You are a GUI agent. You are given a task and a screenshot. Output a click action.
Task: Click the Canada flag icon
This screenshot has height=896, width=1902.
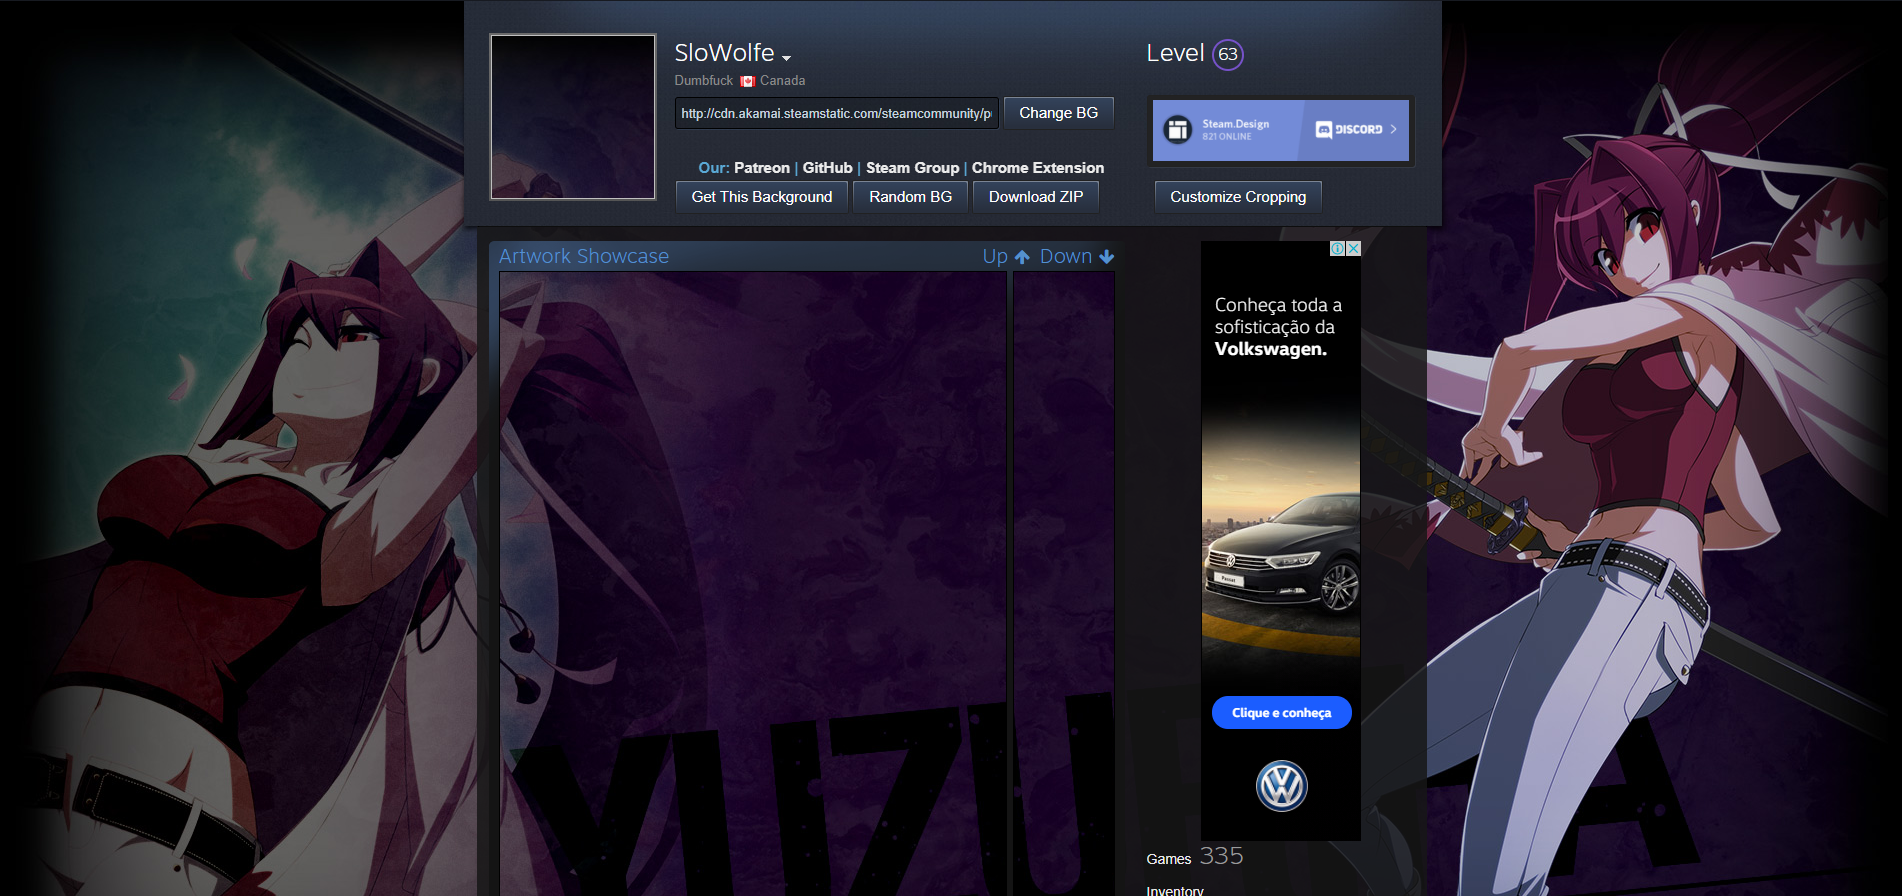[x=747, y=81]
